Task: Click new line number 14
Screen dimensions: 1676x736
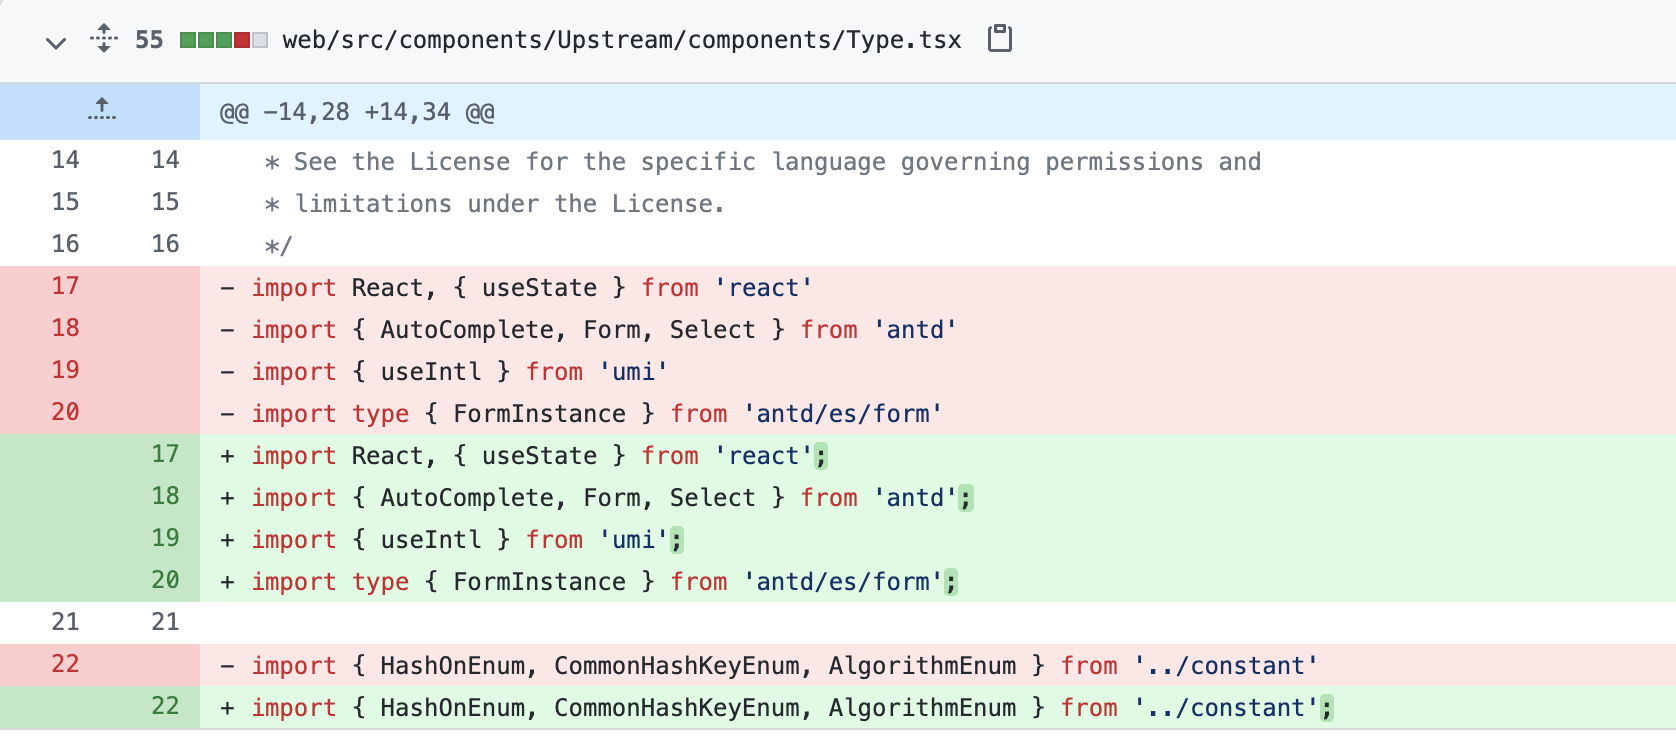Action: pyautogui.click(x=165, y=160)
